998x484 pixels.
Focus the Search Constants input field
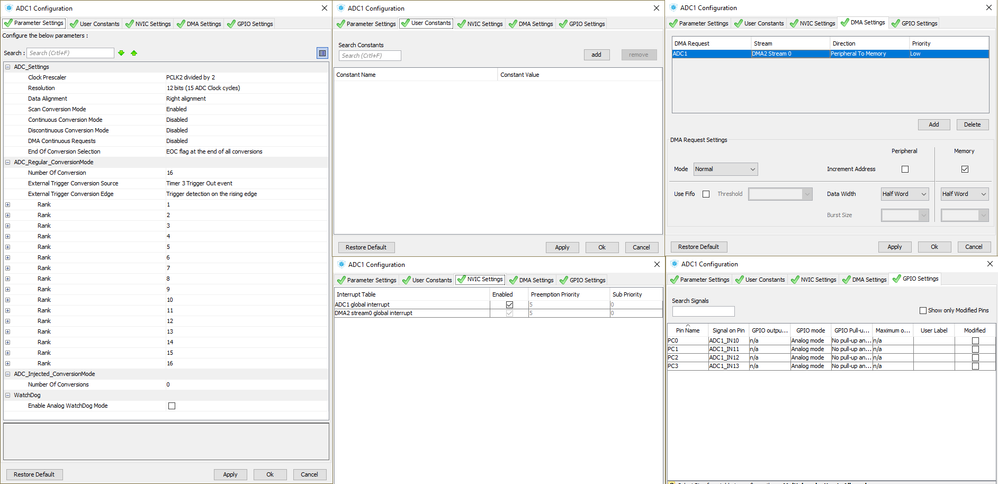pos(370,55)
